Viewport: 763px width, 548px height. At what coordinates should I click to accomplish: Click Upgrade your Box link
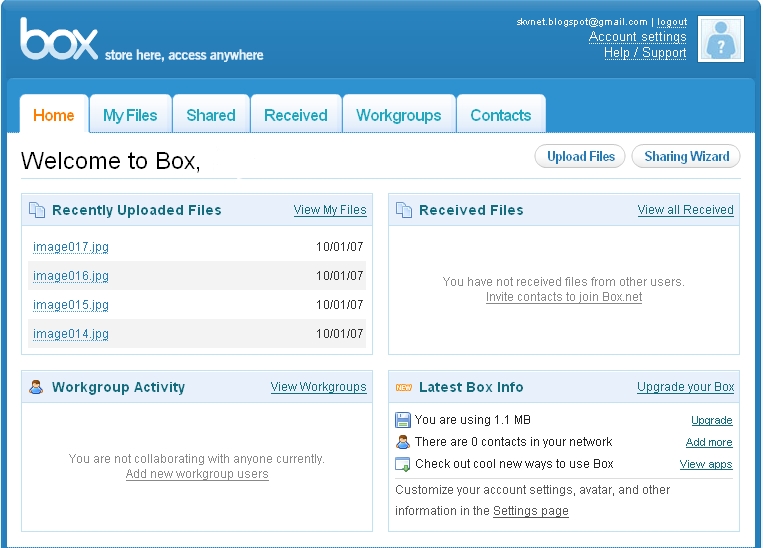click(686, 387)
